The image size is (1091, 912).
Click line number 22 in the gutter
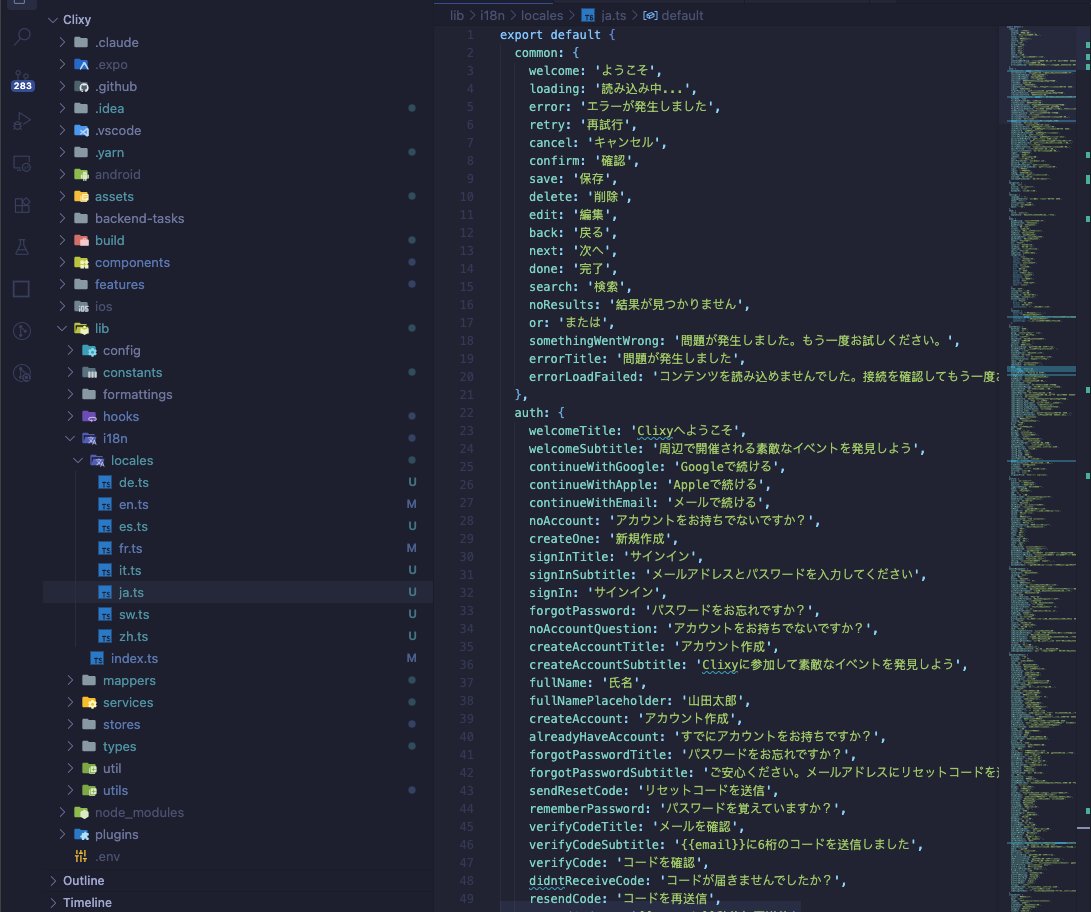click(465, 413)
